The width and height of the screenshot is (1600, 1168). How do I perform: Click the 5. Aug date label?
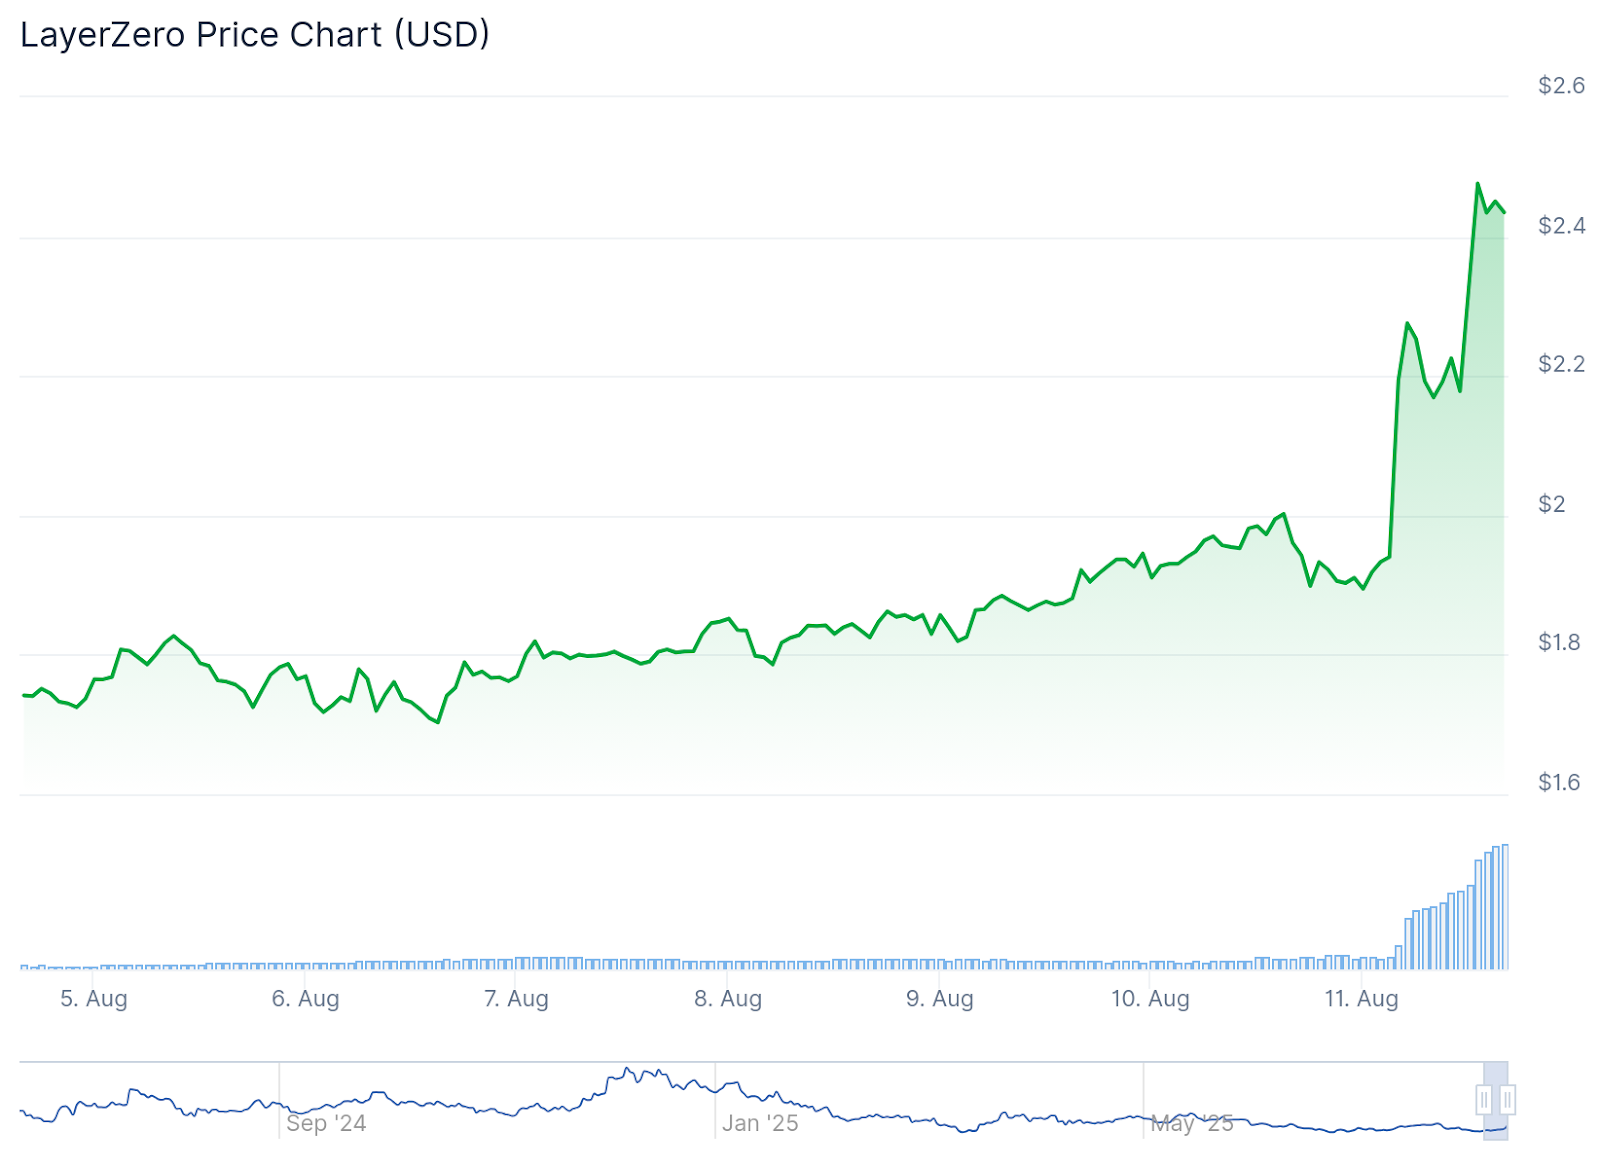click(x=94, y=998)
